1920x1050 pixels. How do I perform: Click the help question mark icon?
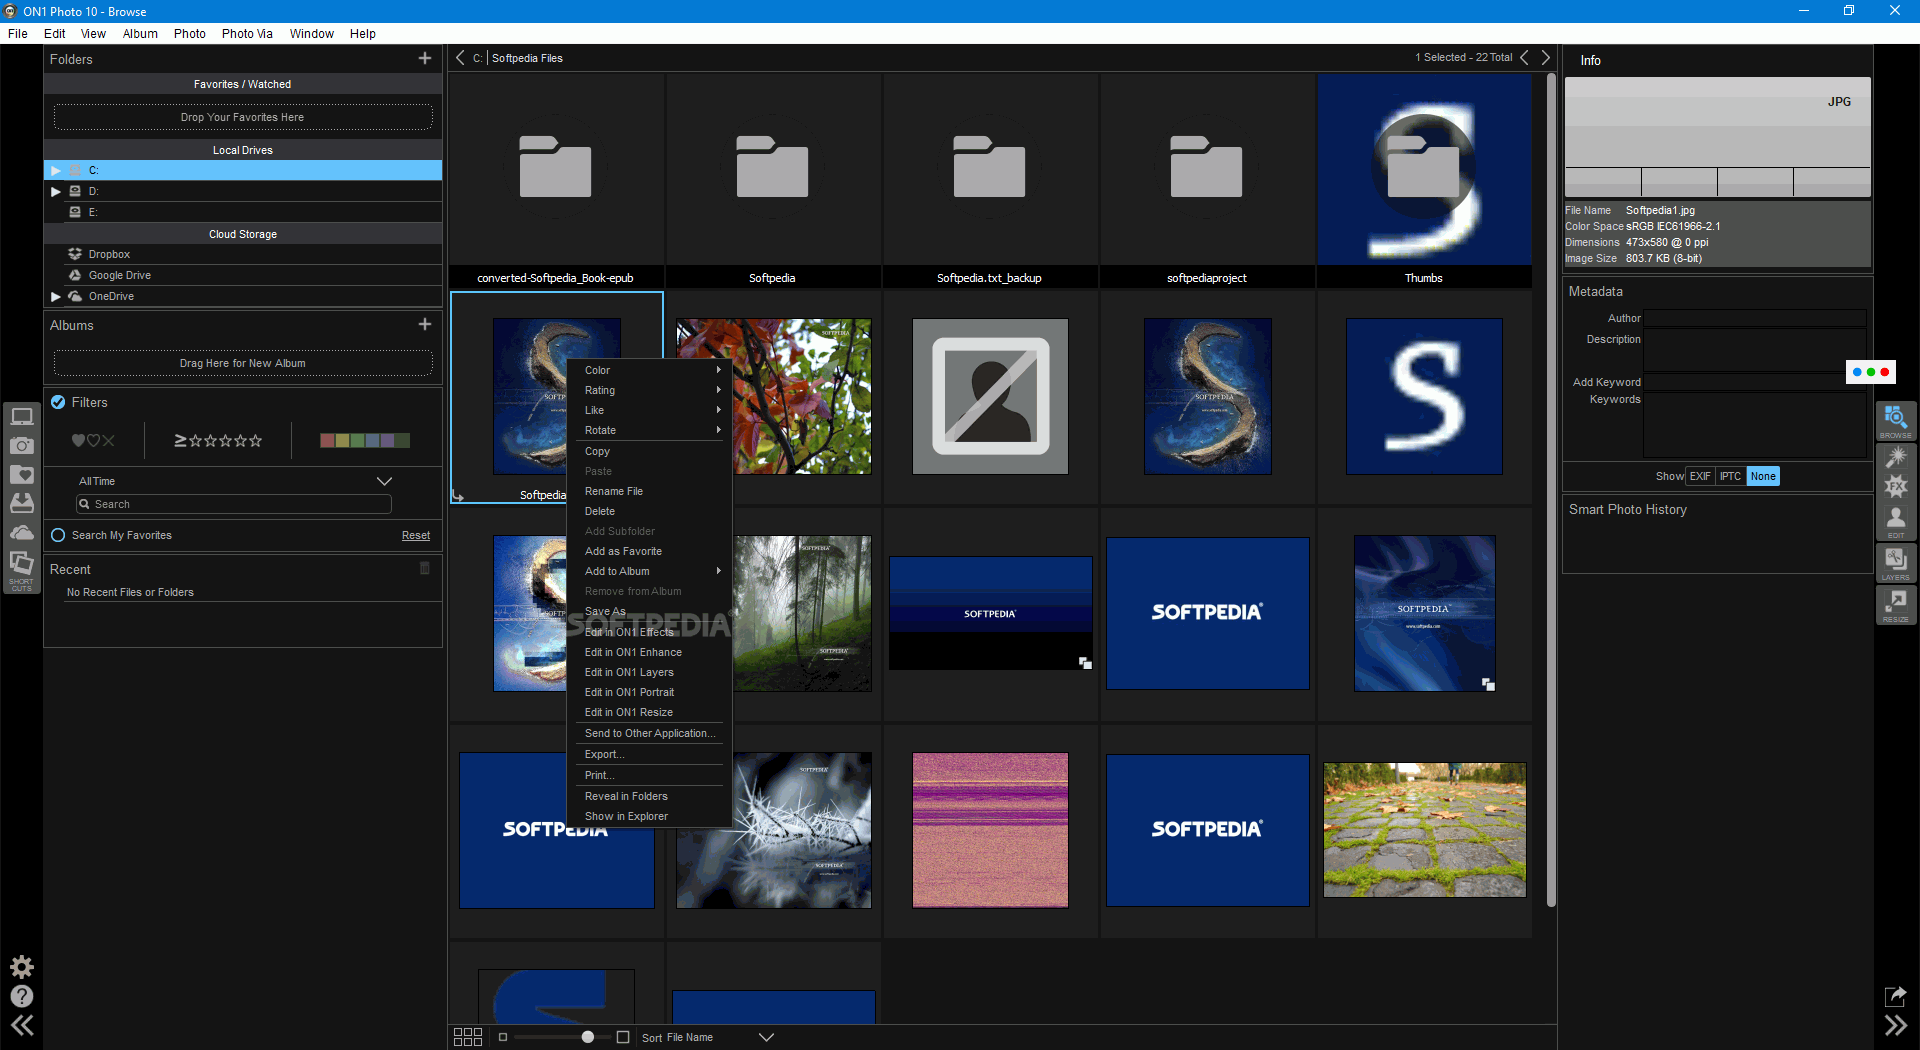[22, 996]
